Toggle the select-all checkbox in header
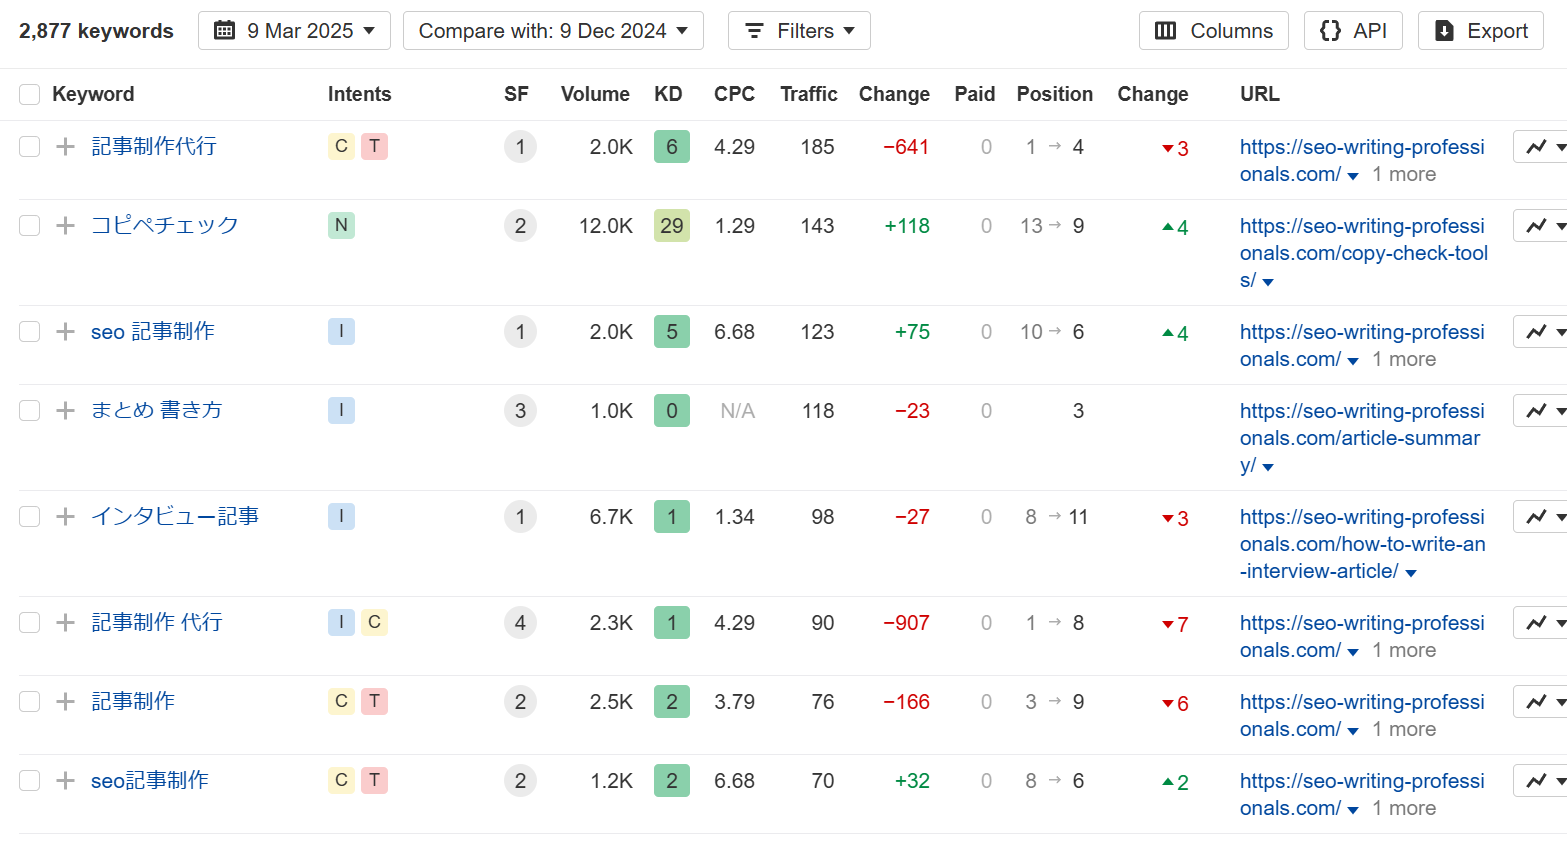This screenshot has width=1567, height=843. coord(30,95)
